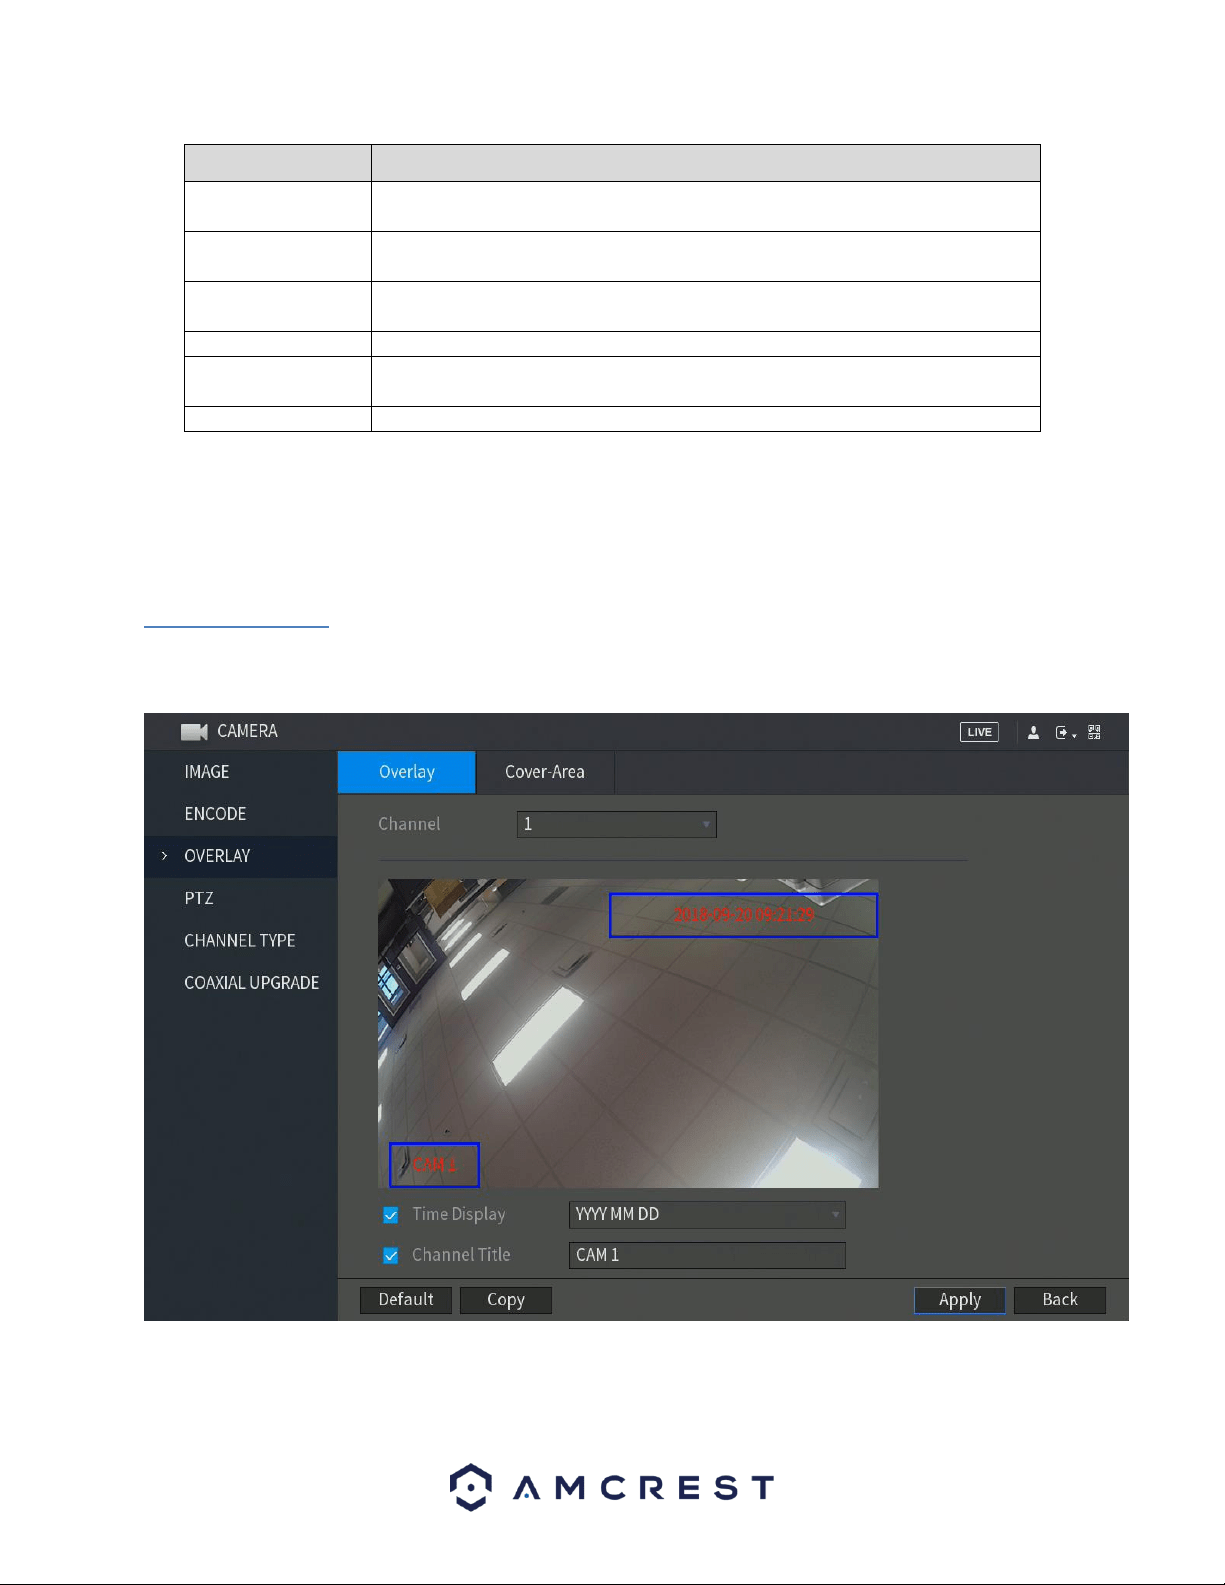Click the Copy button

click(x=506, y=1300)
